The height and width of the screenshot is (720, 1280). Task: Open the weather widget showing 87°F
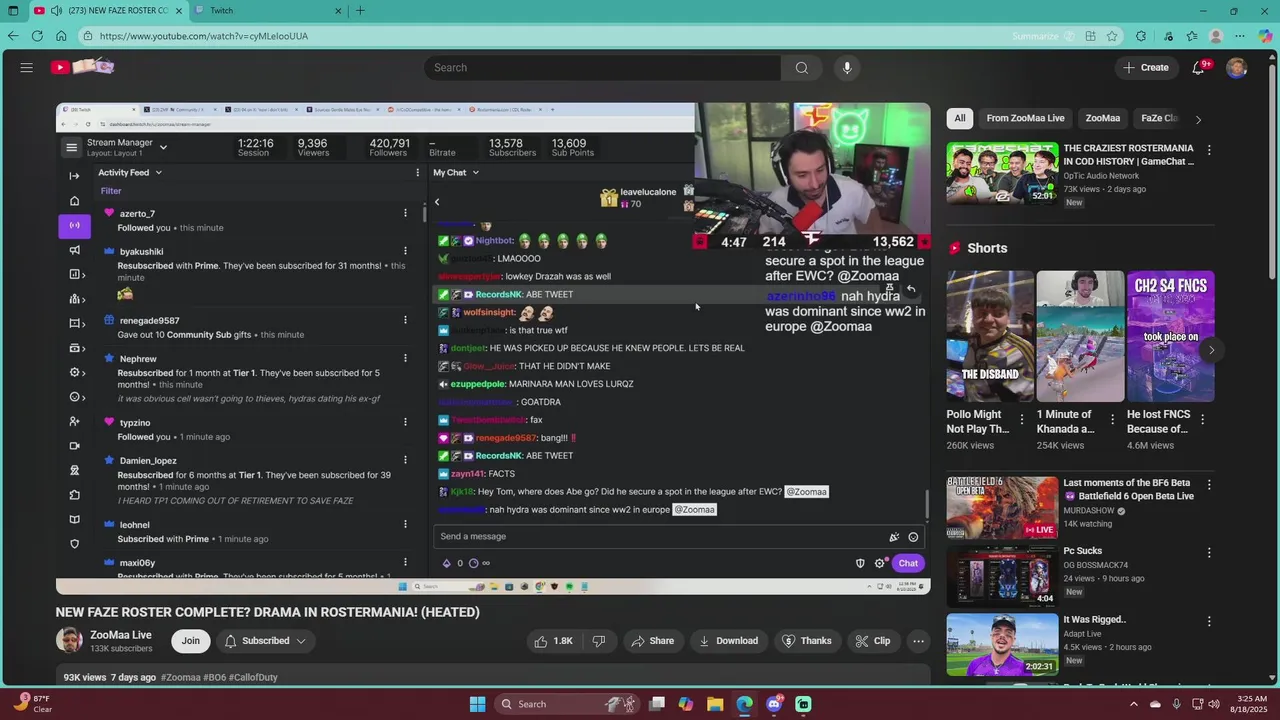[x=33, y=704]
